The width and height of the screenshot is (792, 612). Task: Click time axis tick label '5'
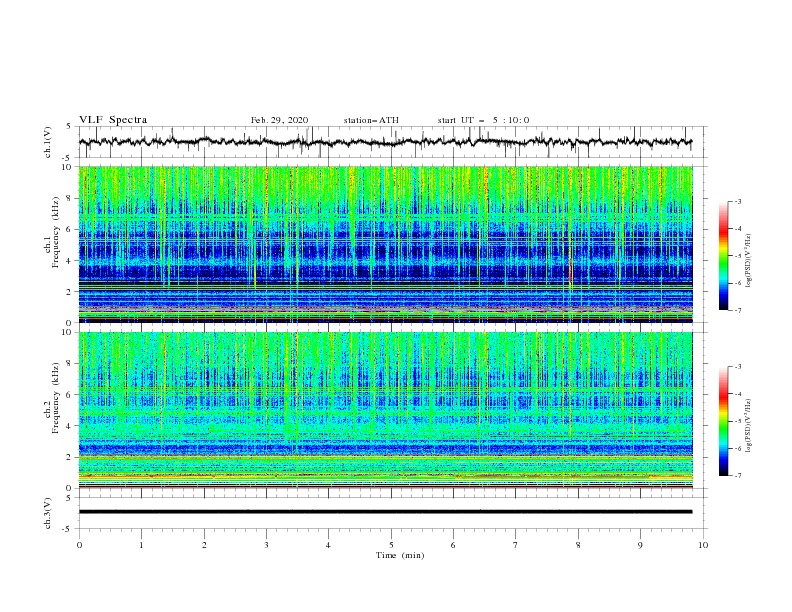pos(391,545)
